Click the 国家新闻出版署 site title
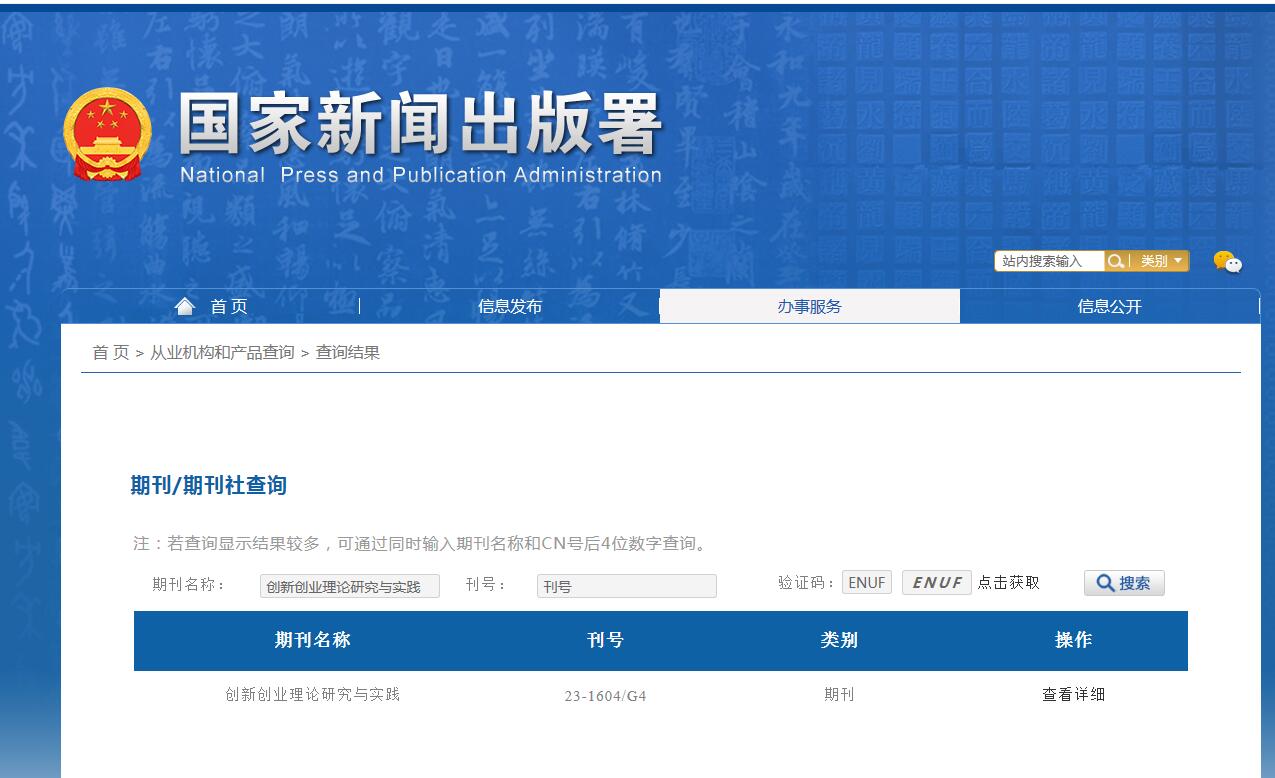 point(420,127)
